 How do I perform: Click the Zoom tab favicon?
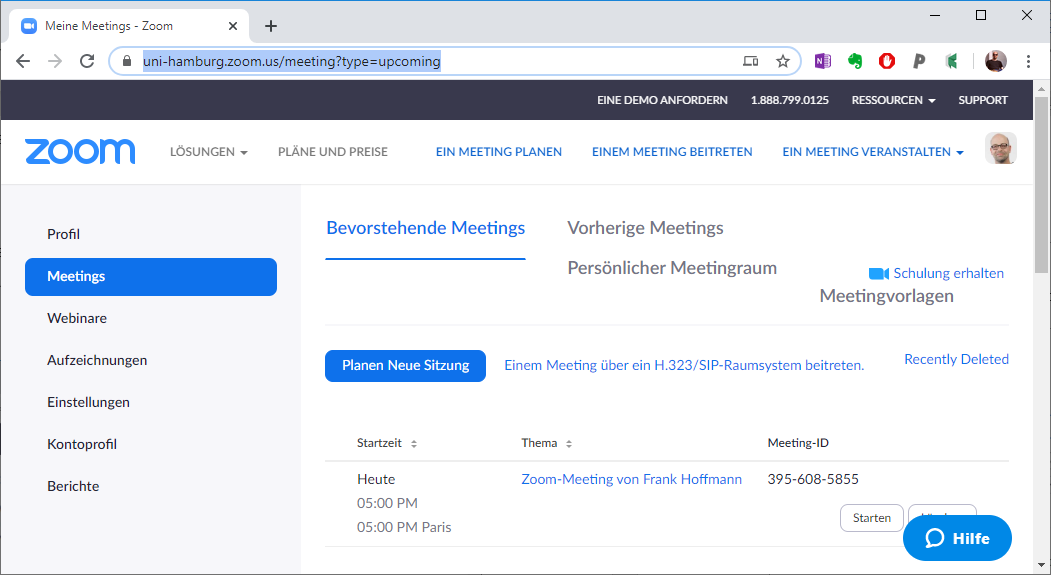tap(29, 26)
